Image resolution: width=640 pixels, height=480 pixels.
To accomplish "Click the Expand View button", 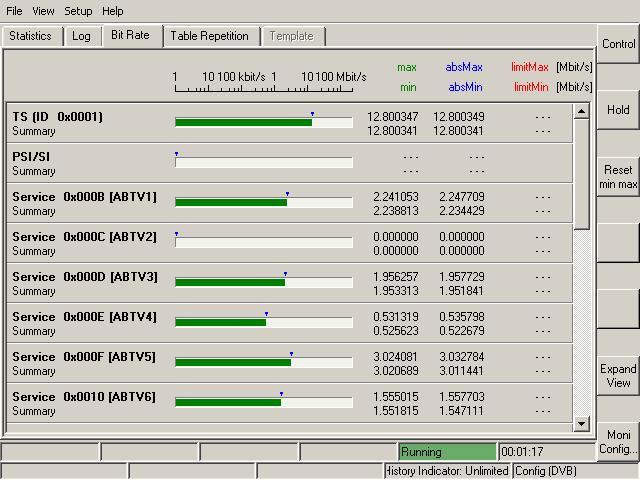I will click(x=618, y=376).
